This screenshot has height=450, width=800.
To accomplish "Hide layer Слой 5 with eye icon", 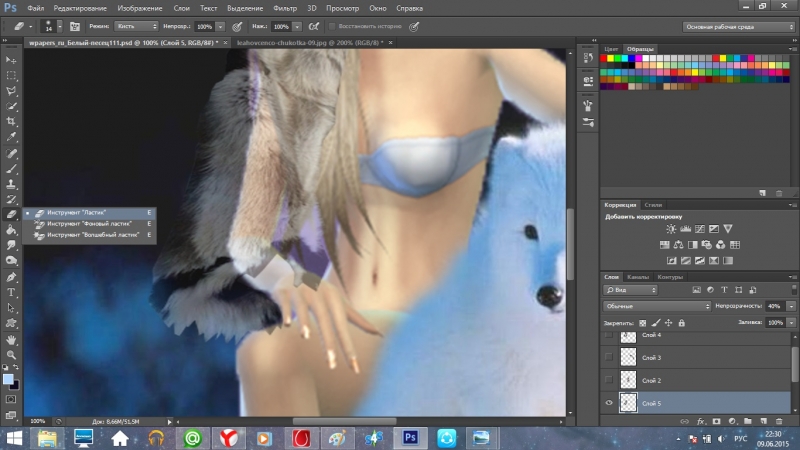I will coord(609,403).
